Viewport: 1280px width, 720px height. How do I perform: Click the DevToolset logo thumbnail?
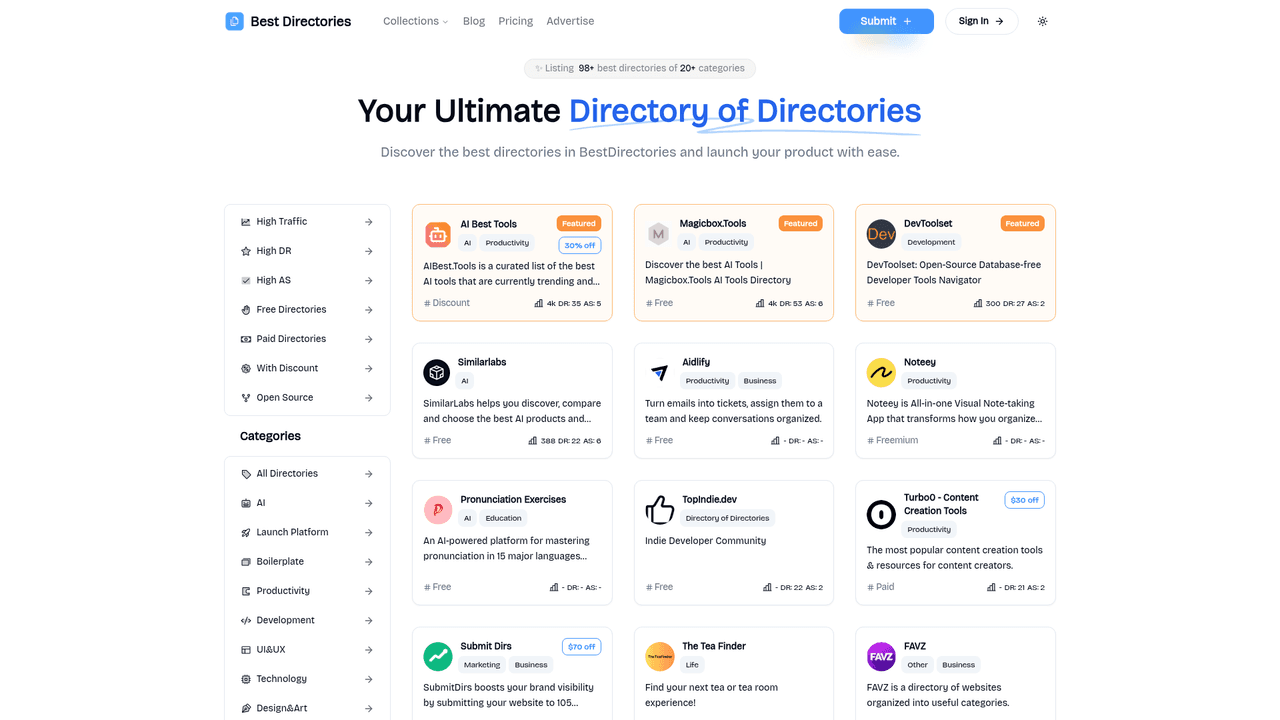pos(881,234)
